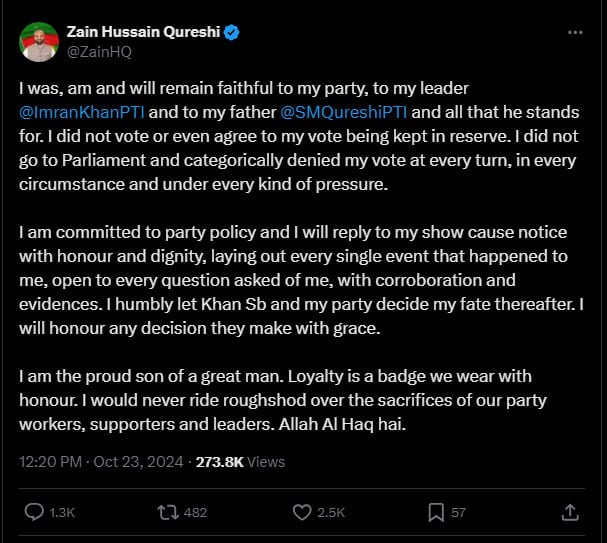Click the 57 bookmarks count
The image size is (607, 543).
[x=459, y=512]
